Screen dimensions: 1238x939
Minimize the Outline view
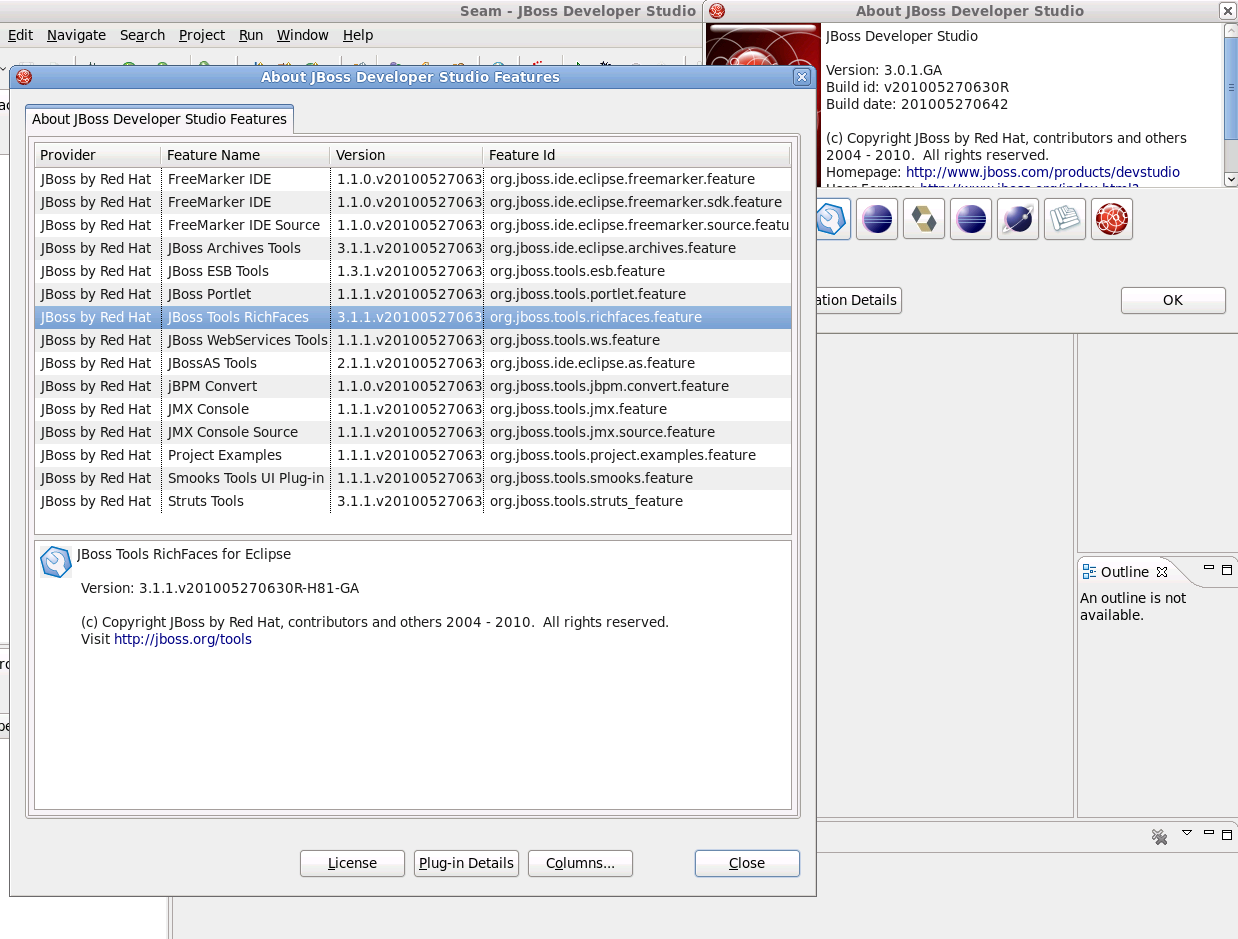[x=1209, y=568]
